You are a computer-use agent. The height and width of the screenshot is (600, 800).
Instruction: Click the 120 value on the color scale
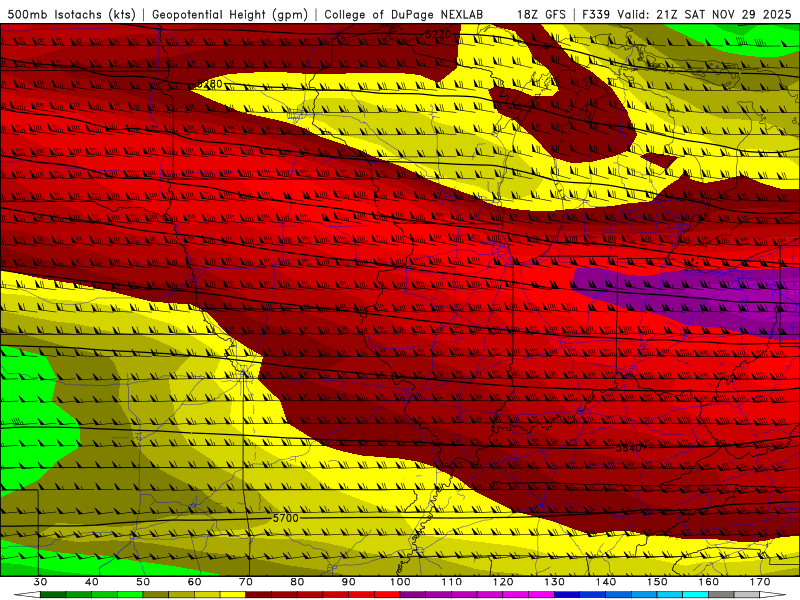coord(503,582)
